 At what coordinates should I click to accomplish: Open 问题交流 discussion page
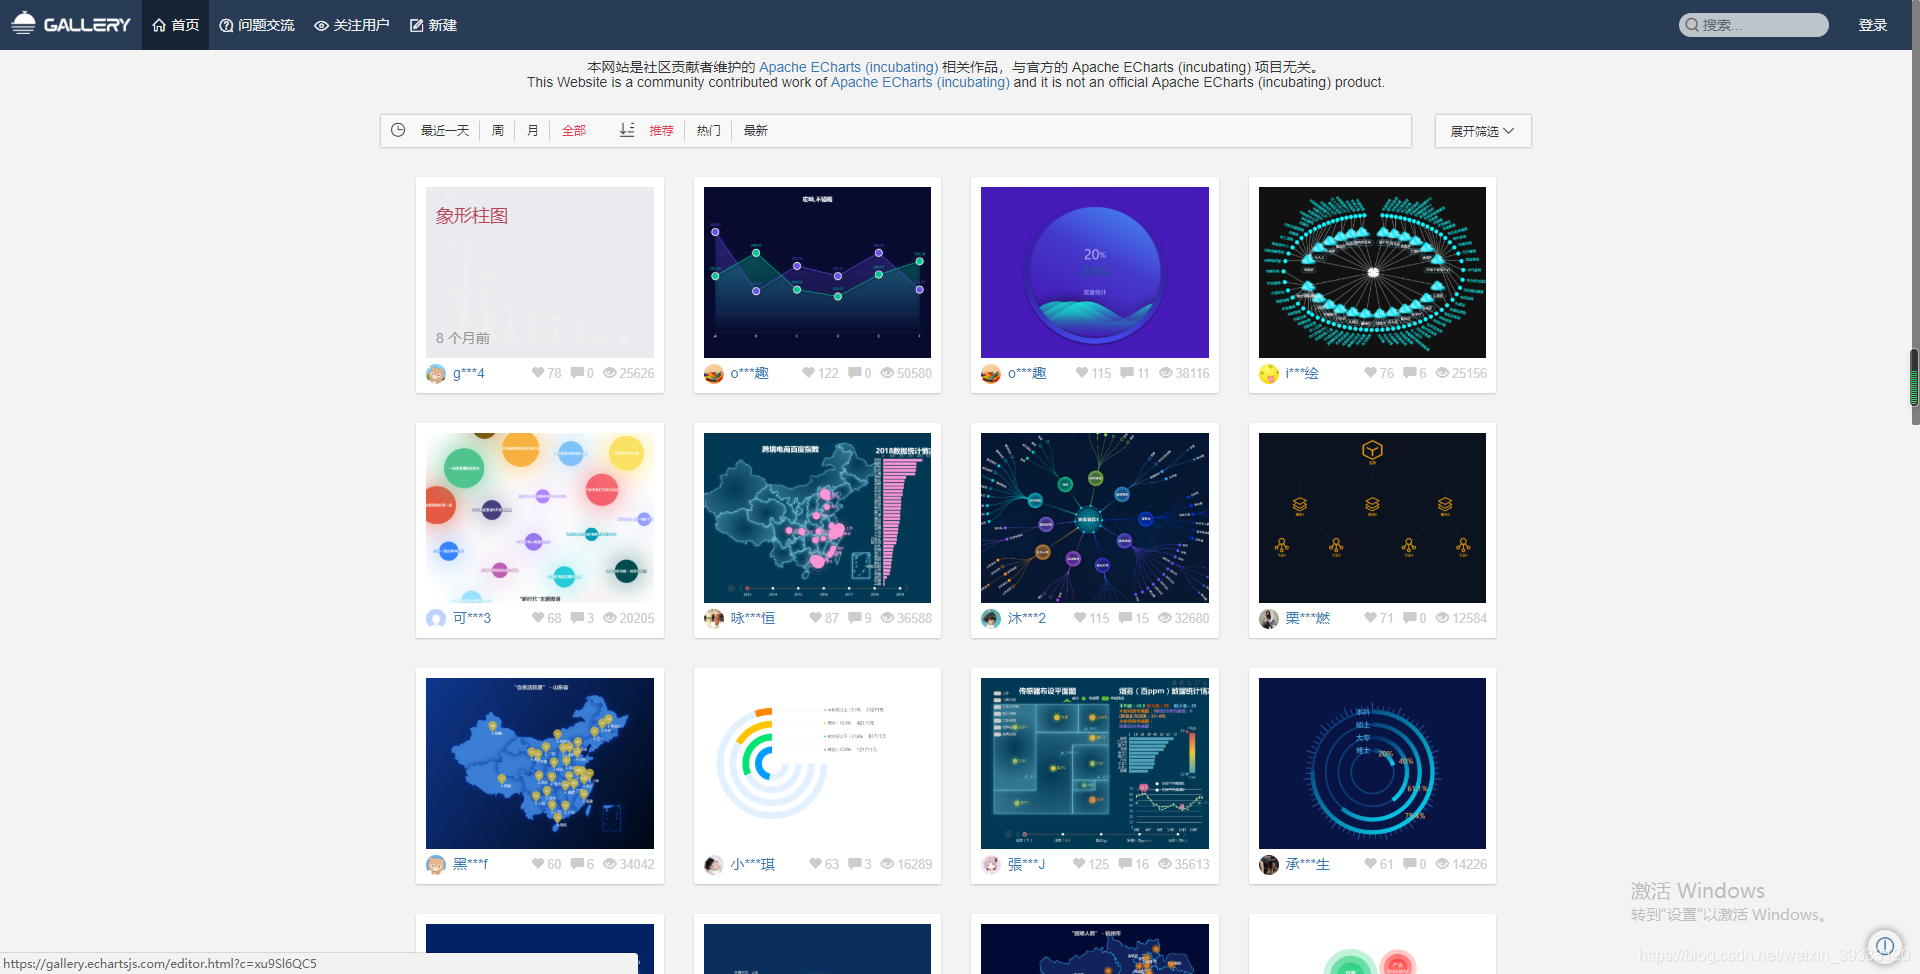pyautogui.click(x=257, y=25)
